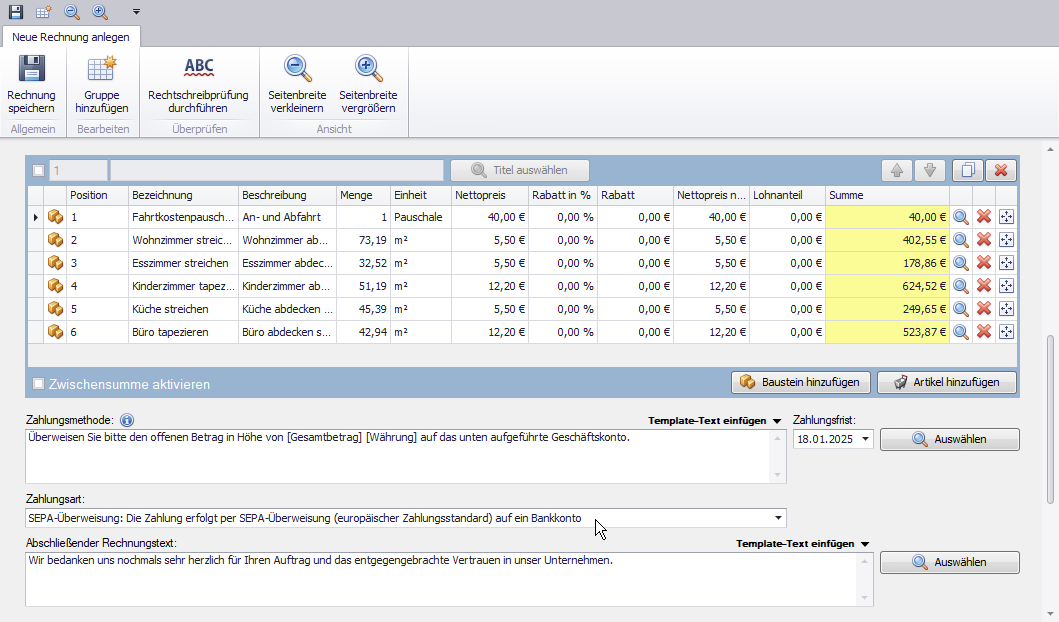This screenshot has height=622, width=1059.
Task: Click the save icon in quick access bar
Action: click(16, 11)
